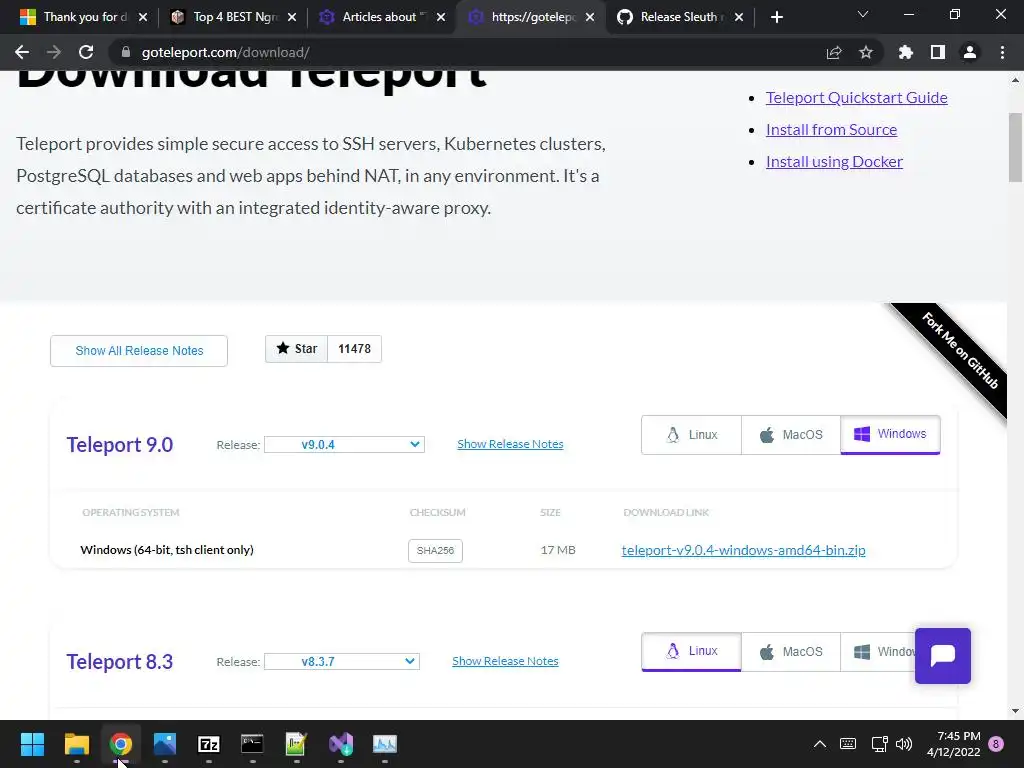1024x768 pixels.
Task: Open File Explorer from taskbar
Action: (76, 744)
